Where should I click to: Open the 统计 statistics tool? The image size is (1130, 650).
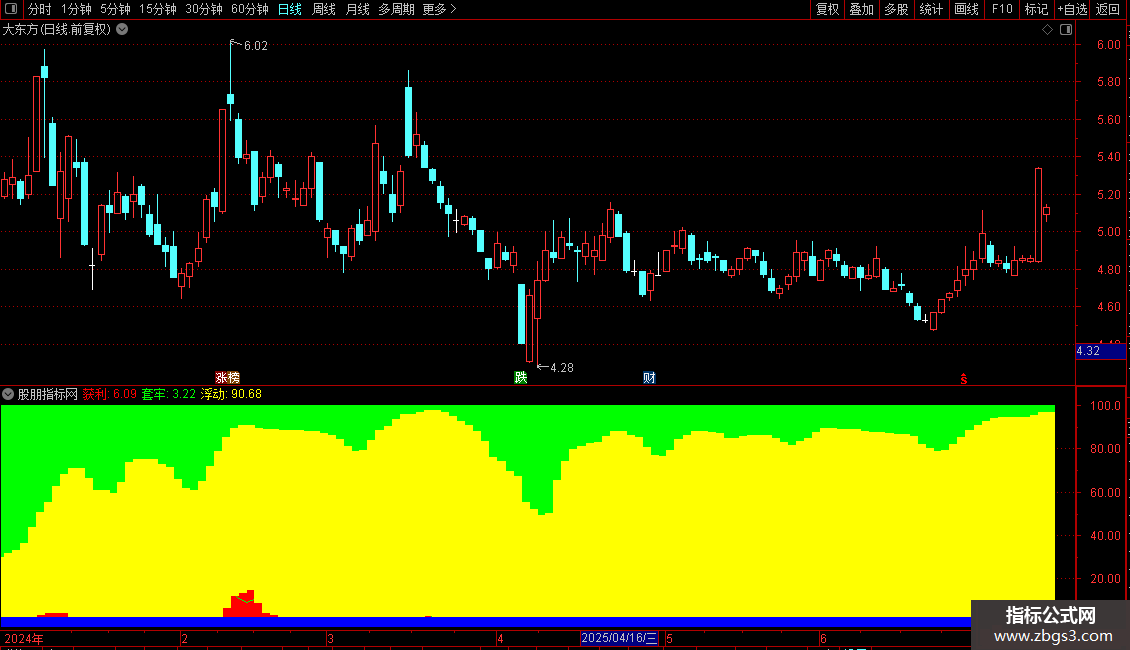point(930,9)
